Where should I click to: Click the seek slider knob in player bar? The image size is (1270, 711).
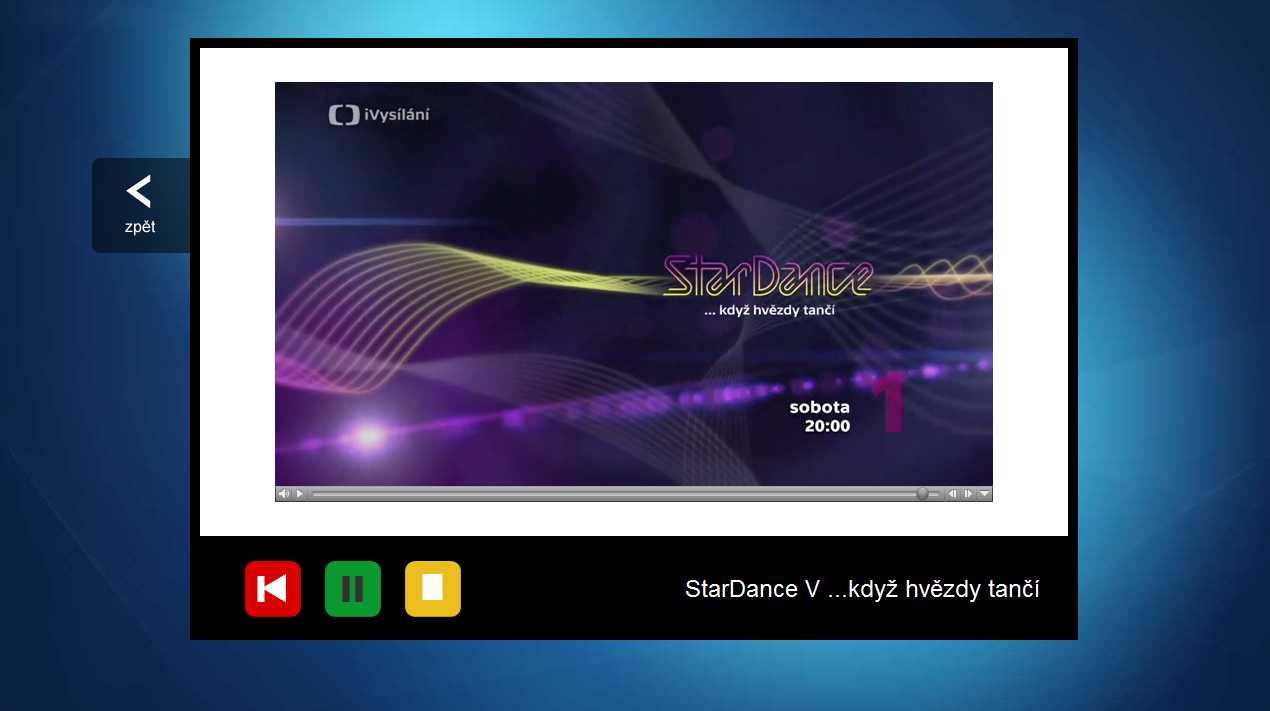tap(922, 494)
